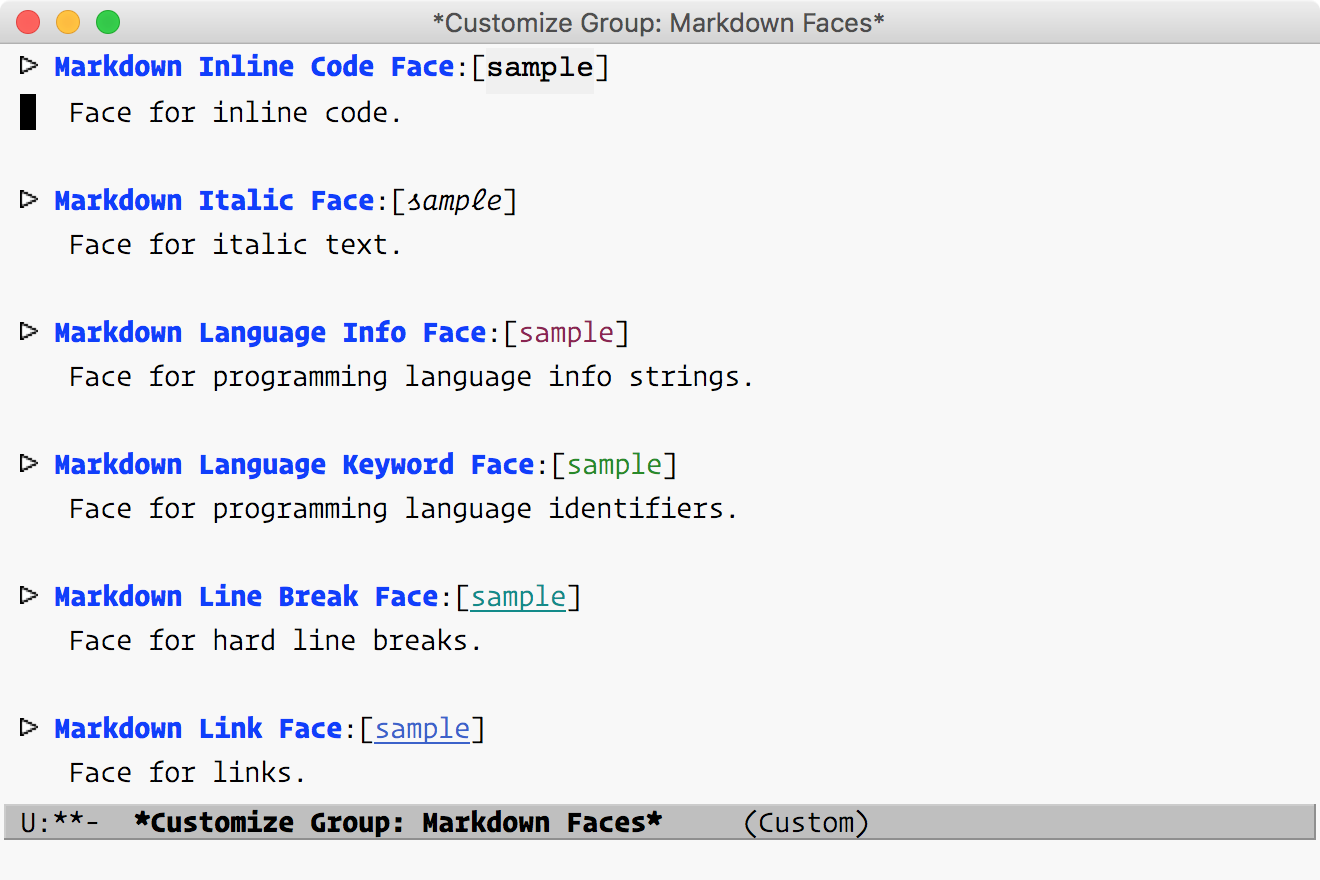Click 'Face for programming language identifiers.'
This screenshot has width=1320, height=880.
point(403,509)
